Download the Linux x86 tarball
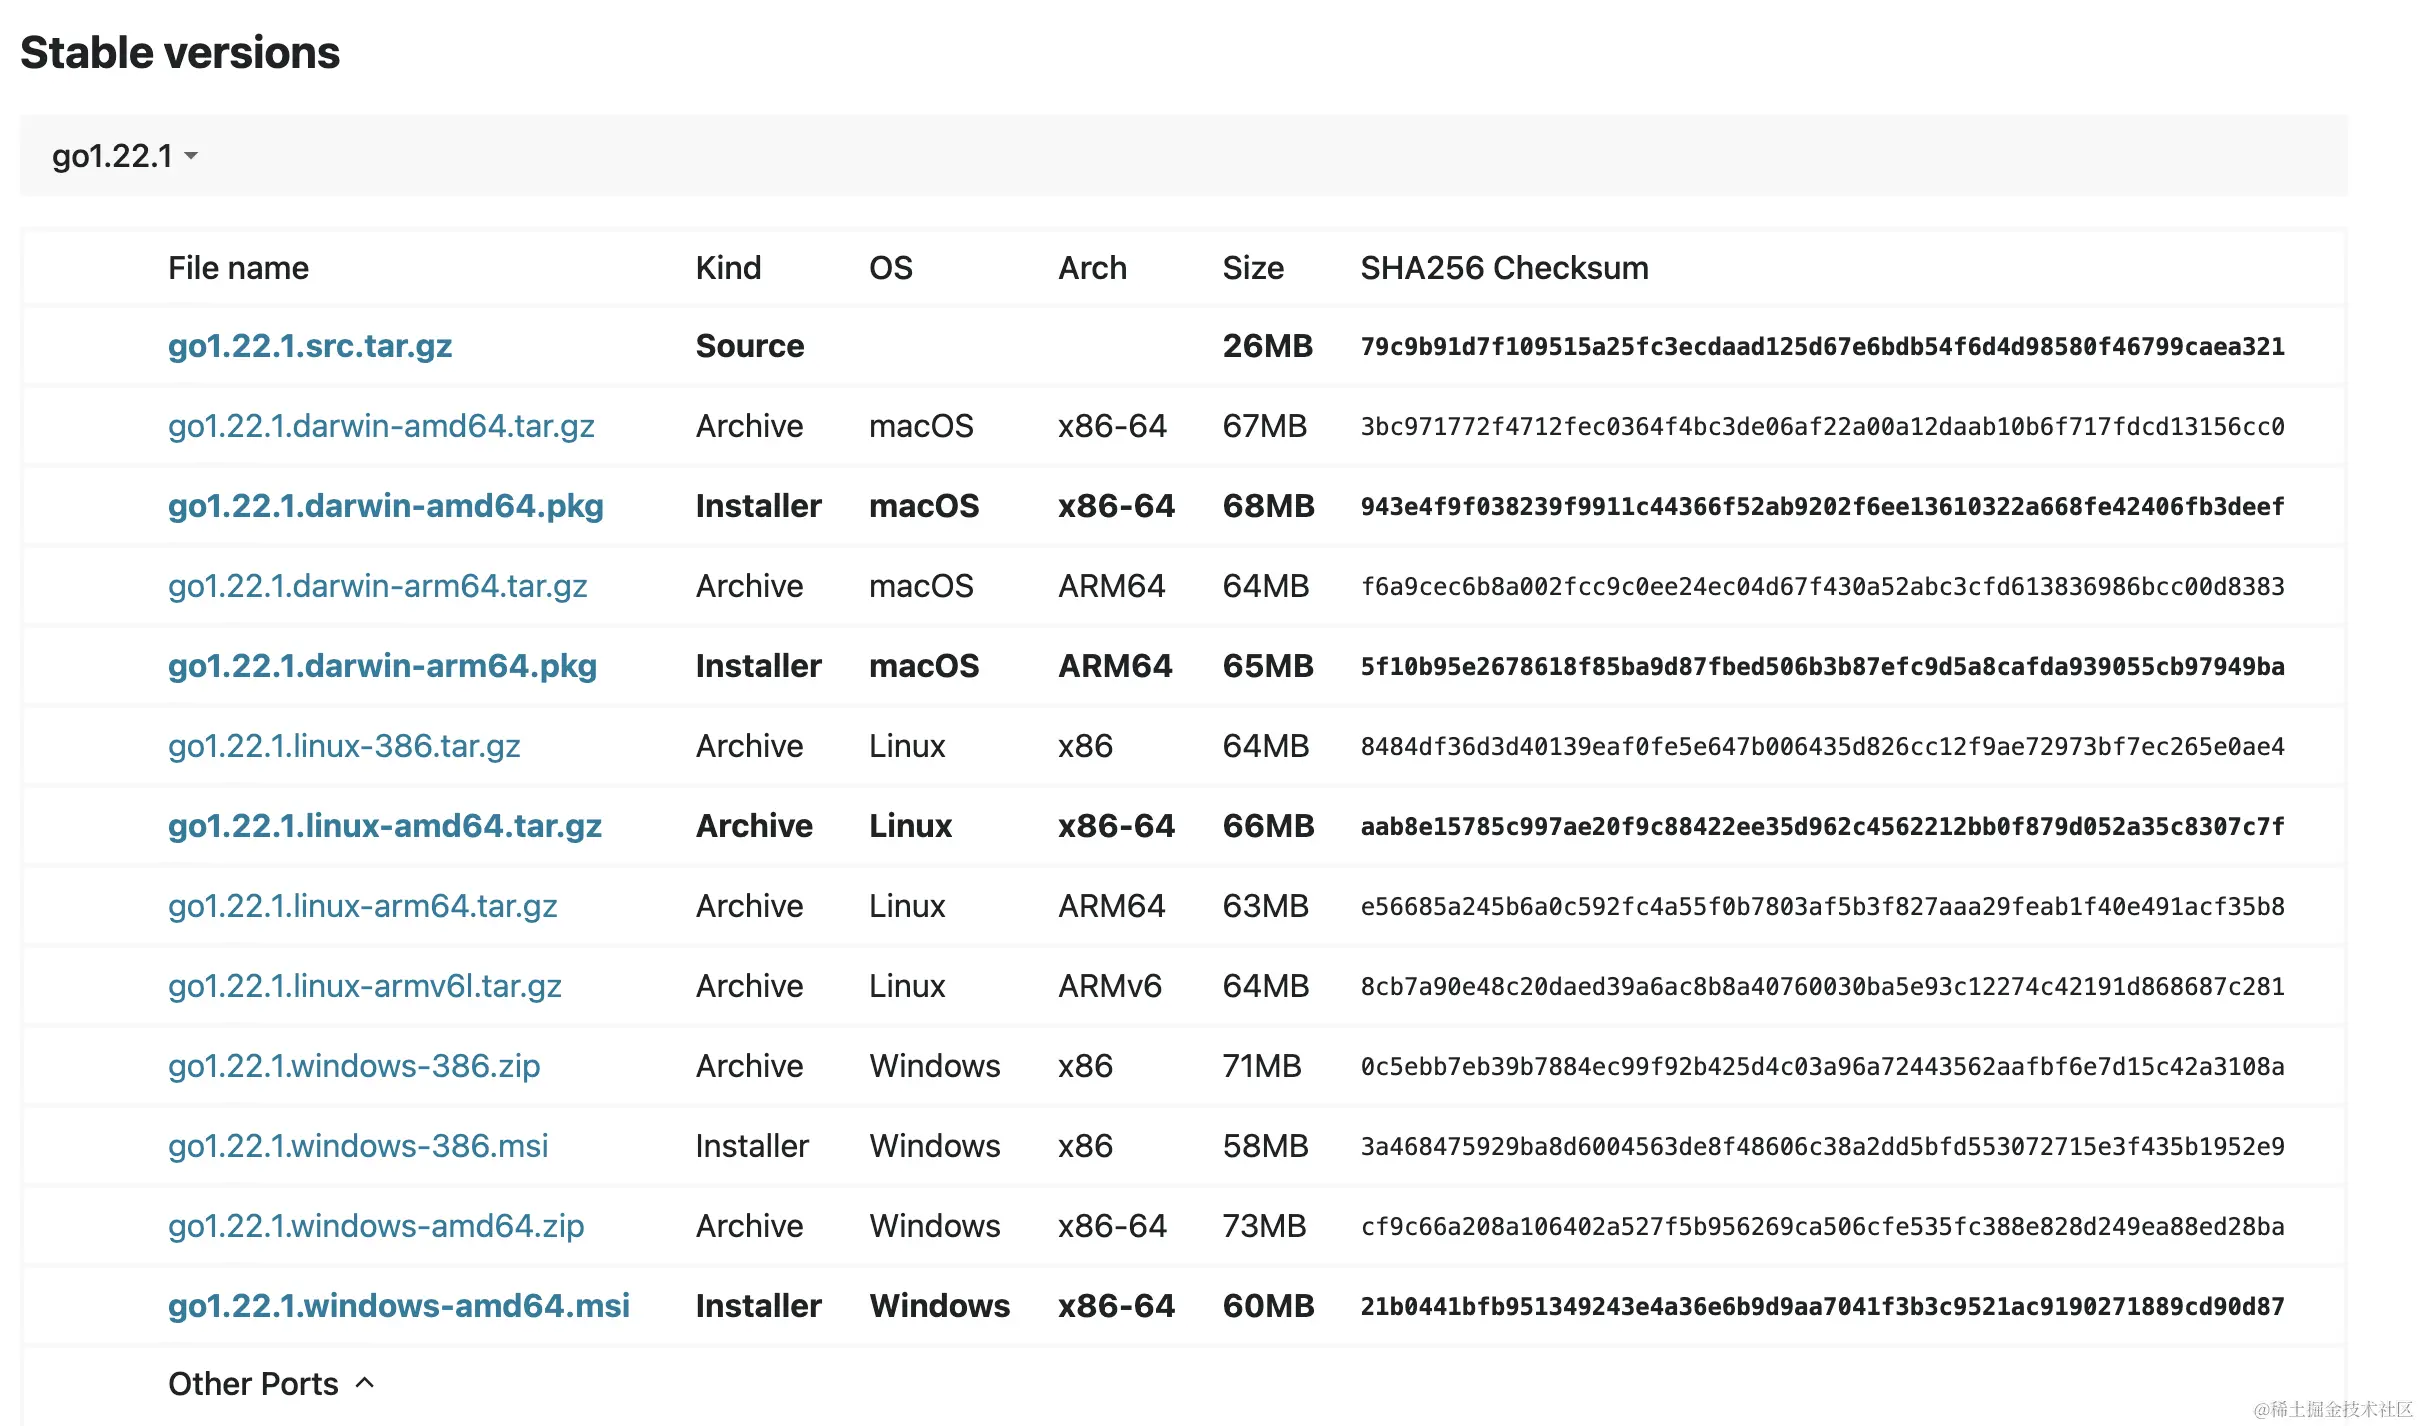The image size is (2420, 1426). [344, 746]
